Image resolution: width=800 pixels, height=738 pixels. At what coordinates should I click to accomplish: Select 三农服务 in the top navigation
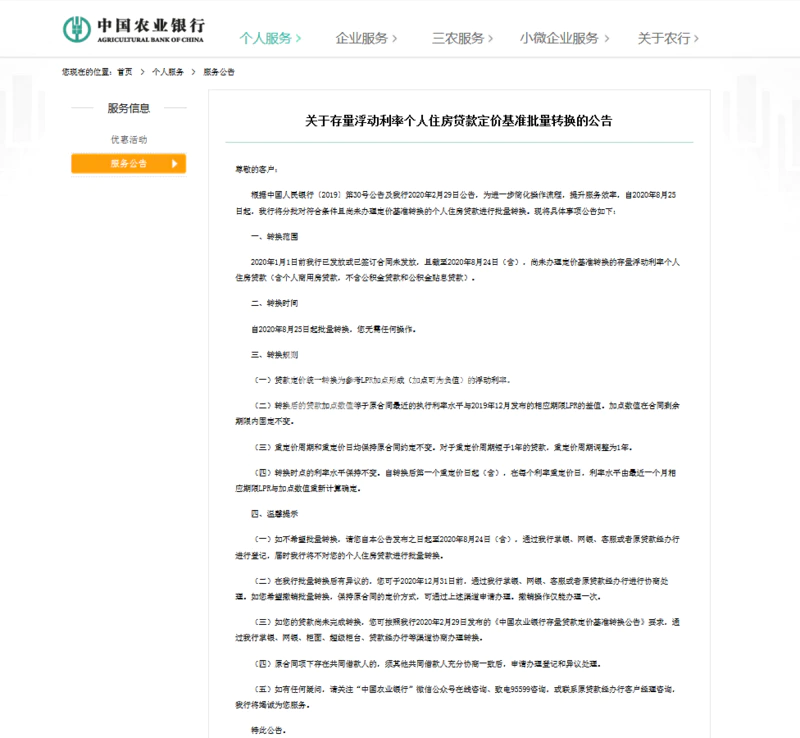[463, 38]
